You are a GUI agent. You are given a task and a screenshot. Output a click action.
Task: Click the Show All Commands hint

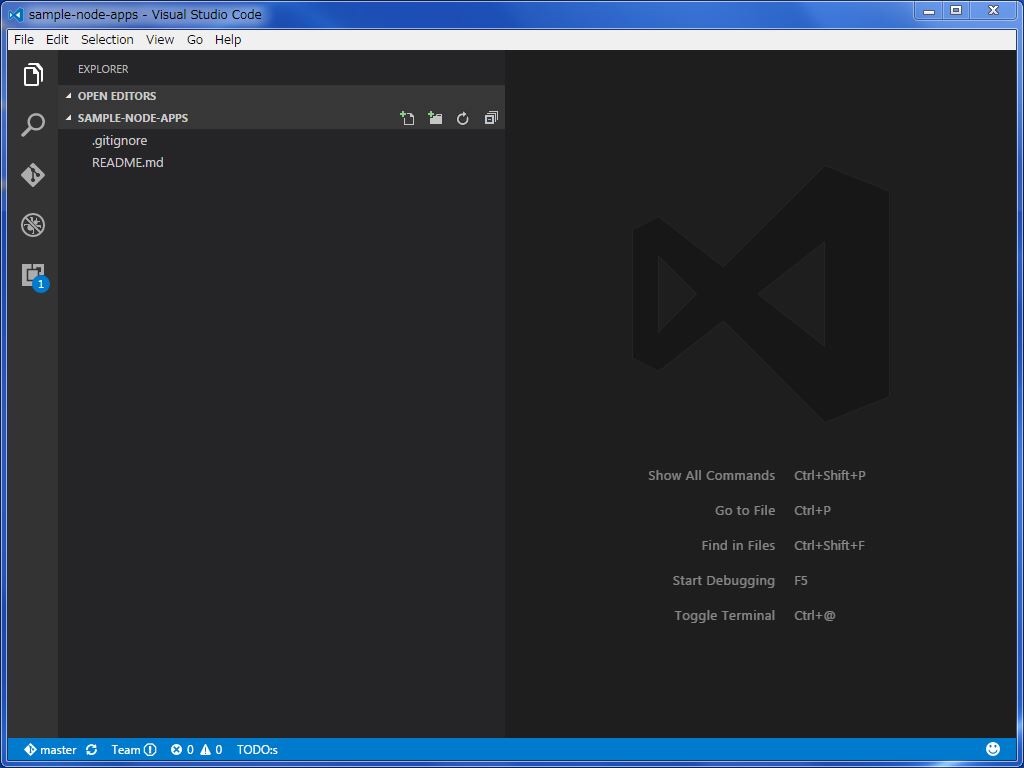(711, 475)
